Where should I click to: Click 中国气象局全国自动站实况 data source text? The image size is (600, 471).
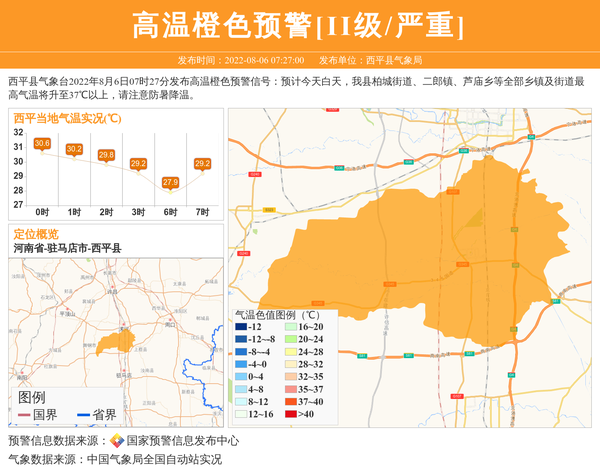[154, 460]
